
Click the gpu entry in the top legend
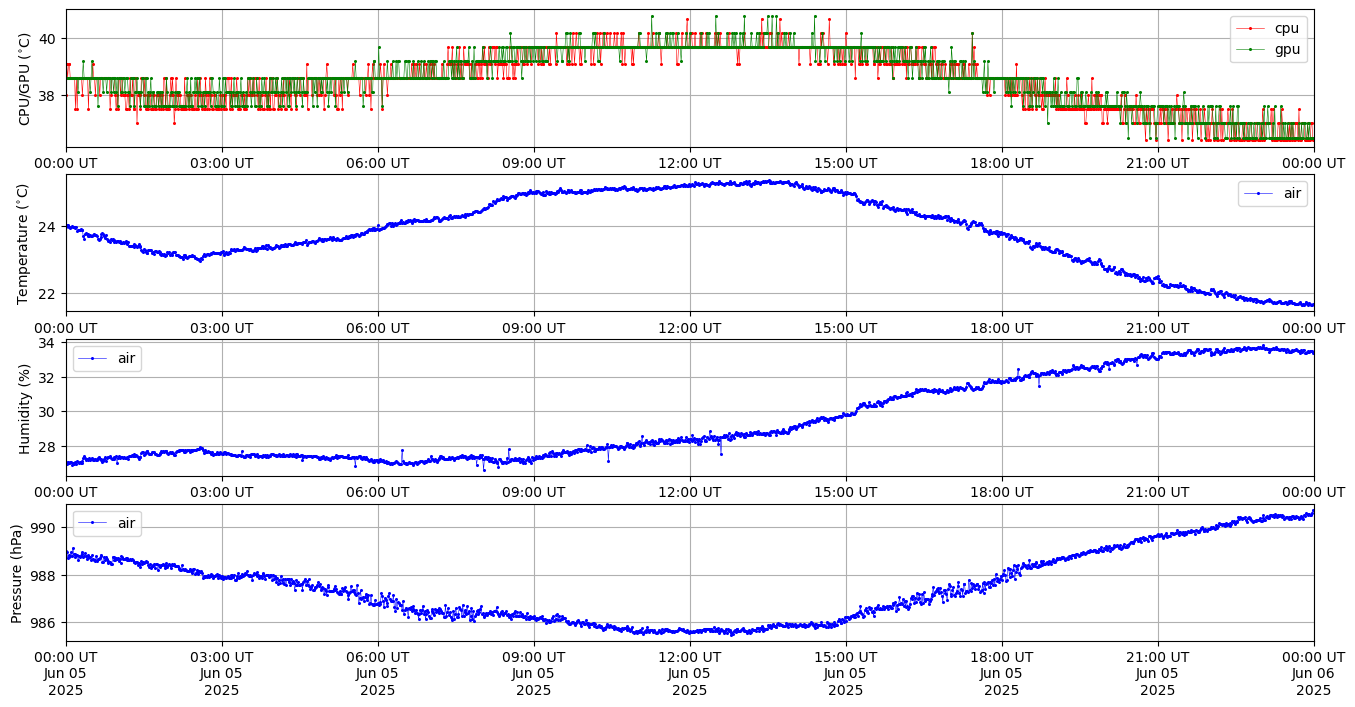click(x=1285, y=47)
